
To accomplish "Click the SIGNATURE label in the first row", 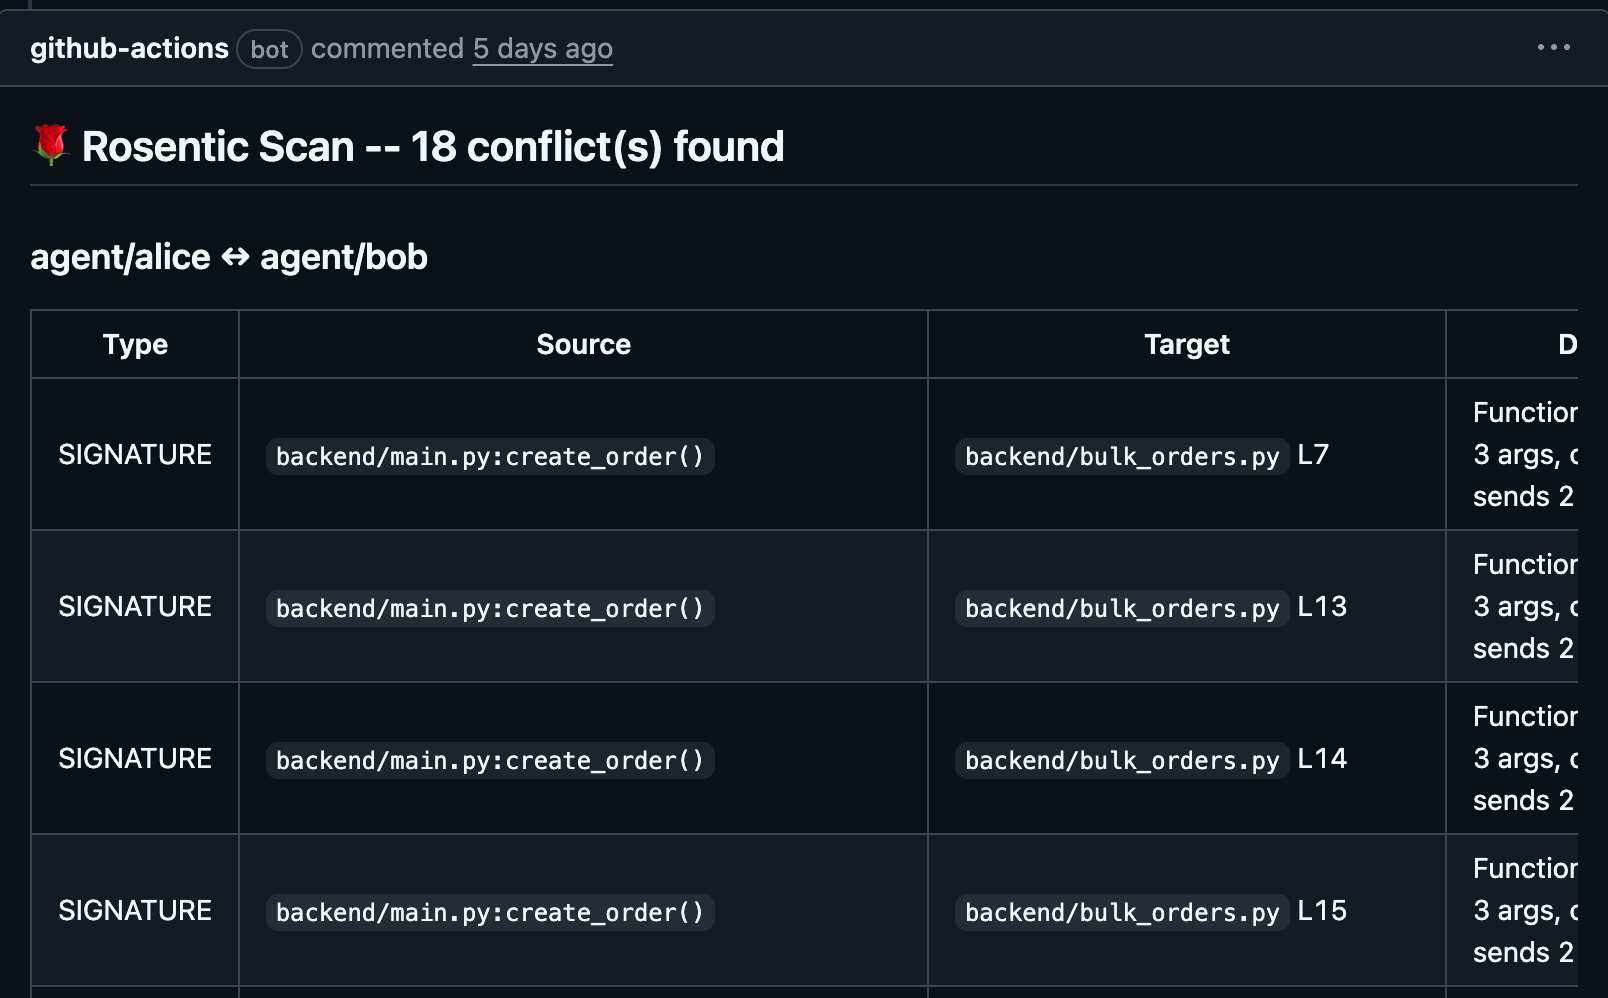I will (135, 454).
